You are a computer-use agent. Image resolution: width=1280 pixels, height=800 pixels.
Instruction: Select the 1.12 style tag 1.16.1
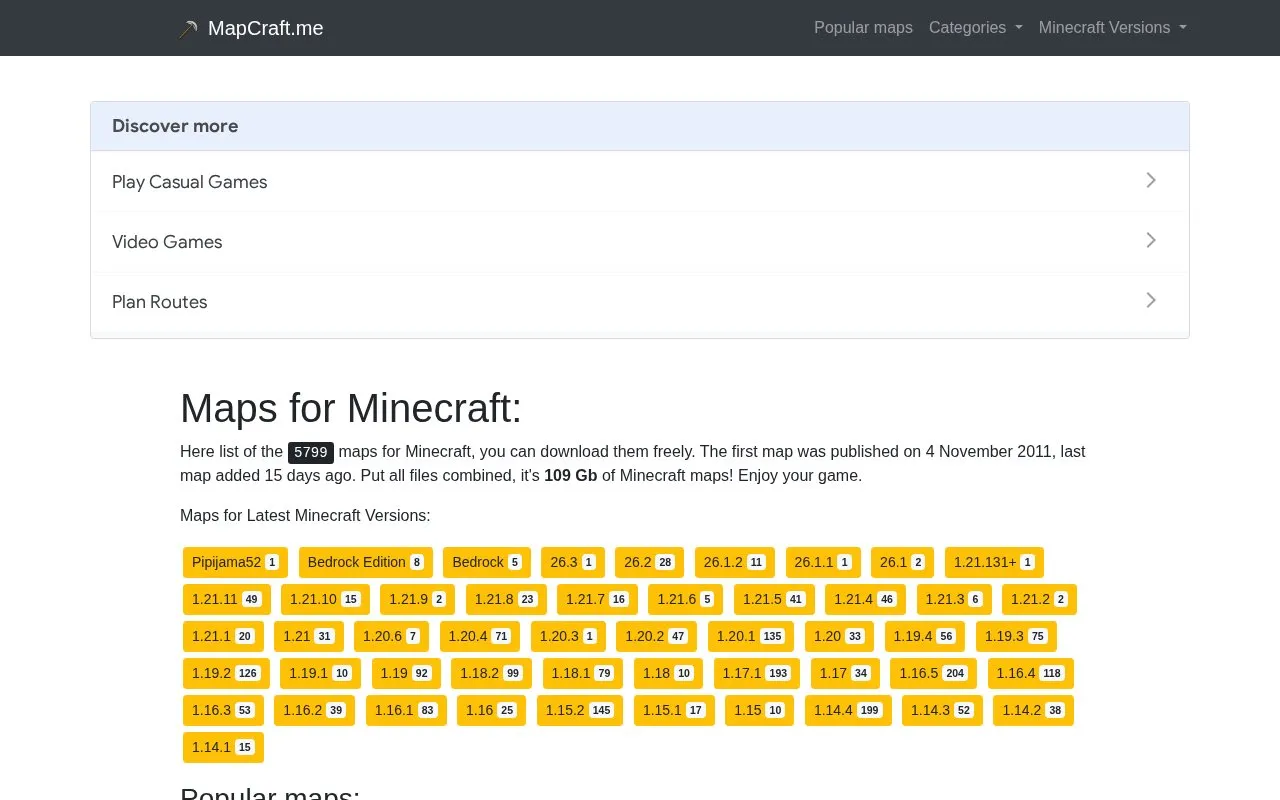(x=406, y=710)
